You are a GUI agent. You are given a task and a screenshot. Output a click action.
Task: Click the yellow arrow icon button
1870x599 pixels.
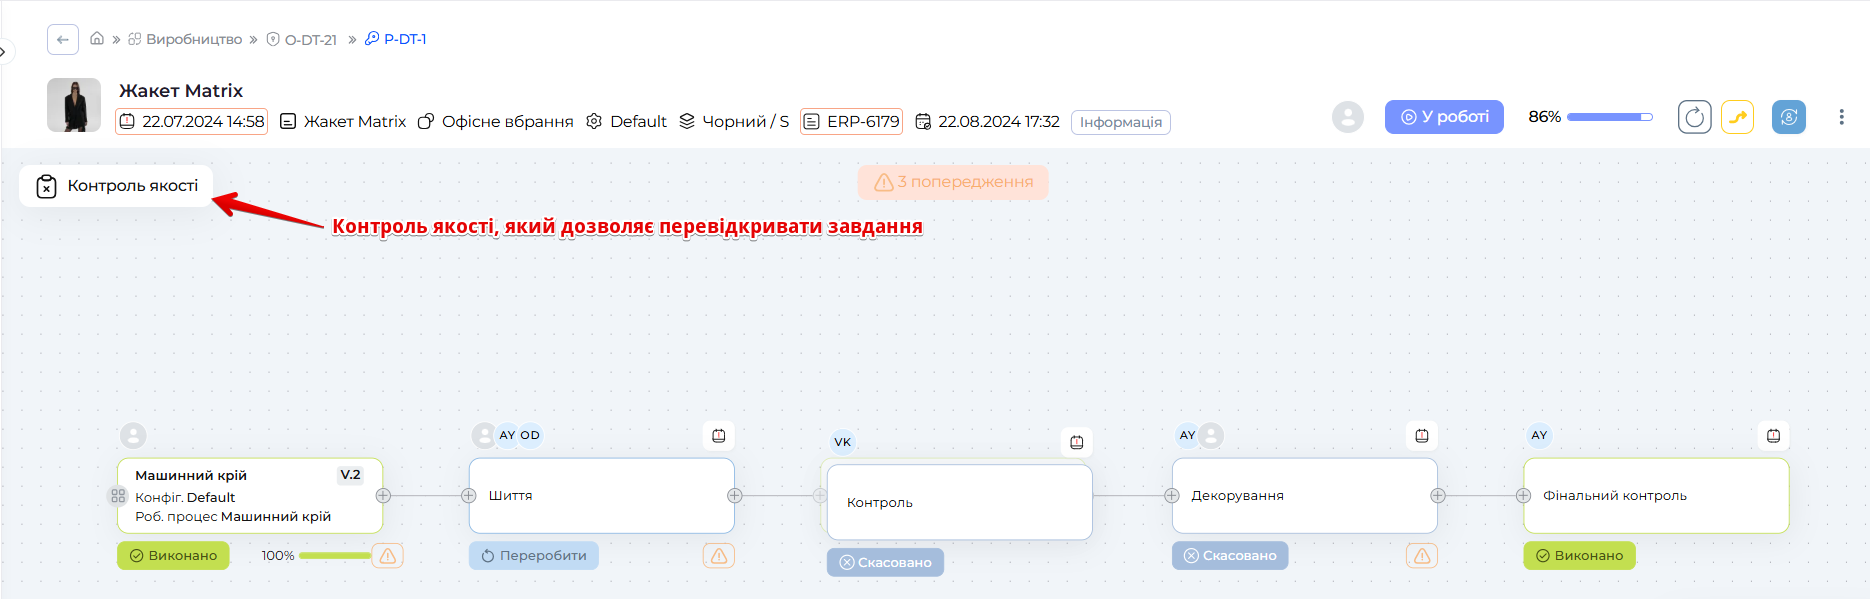1737,117
